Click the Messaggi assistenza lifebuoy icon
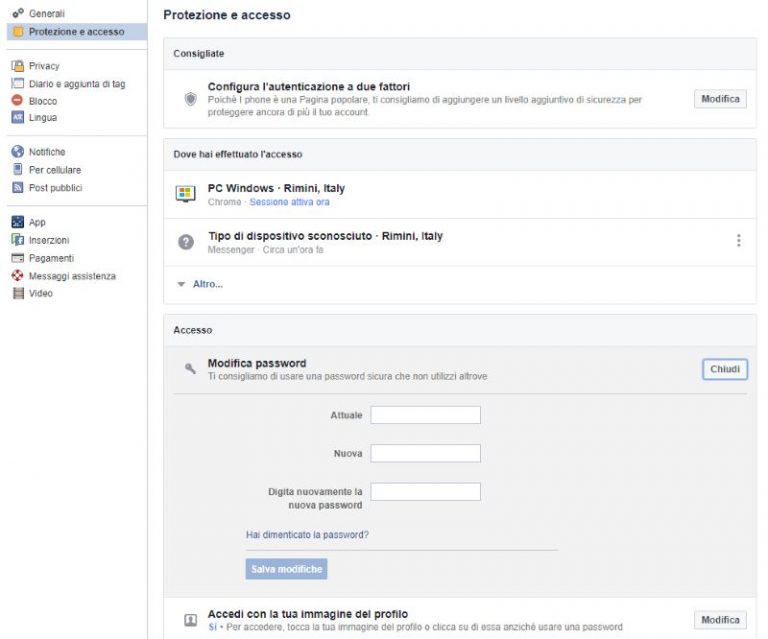 tap(17, 276)
